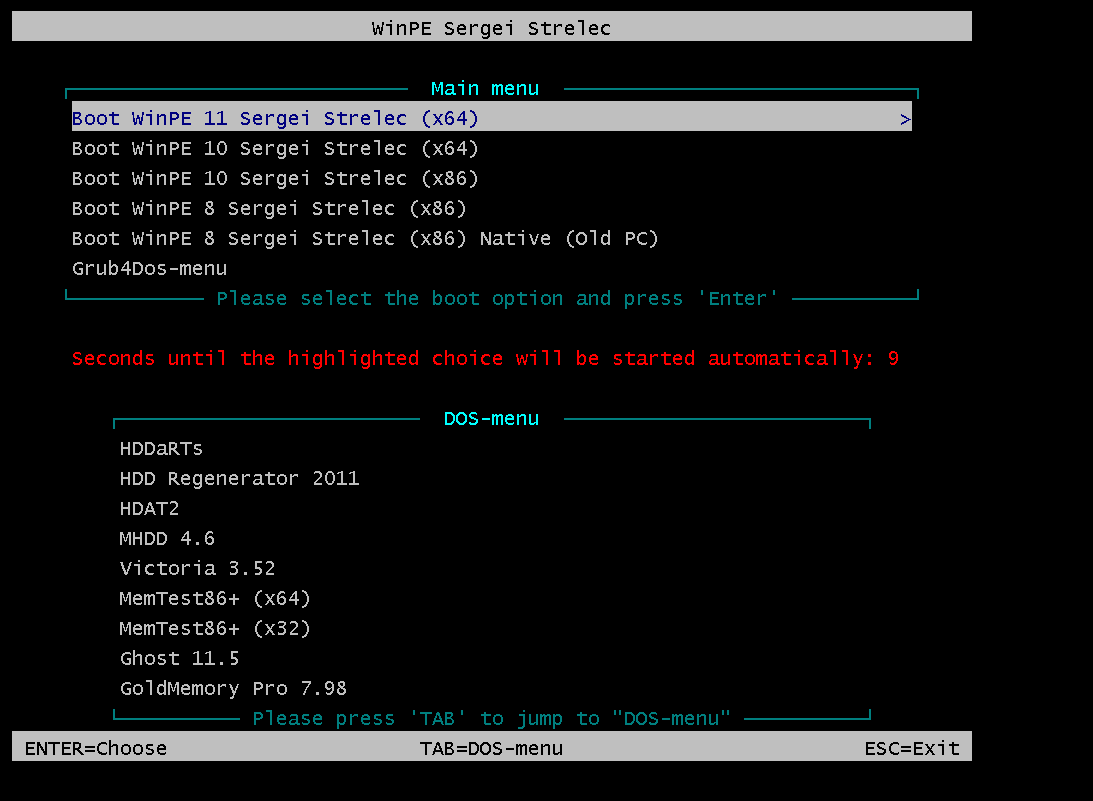This screenshot has height=801, width=1093.
Task: Launch MHDD 4.6
Action: coord(167,538)
